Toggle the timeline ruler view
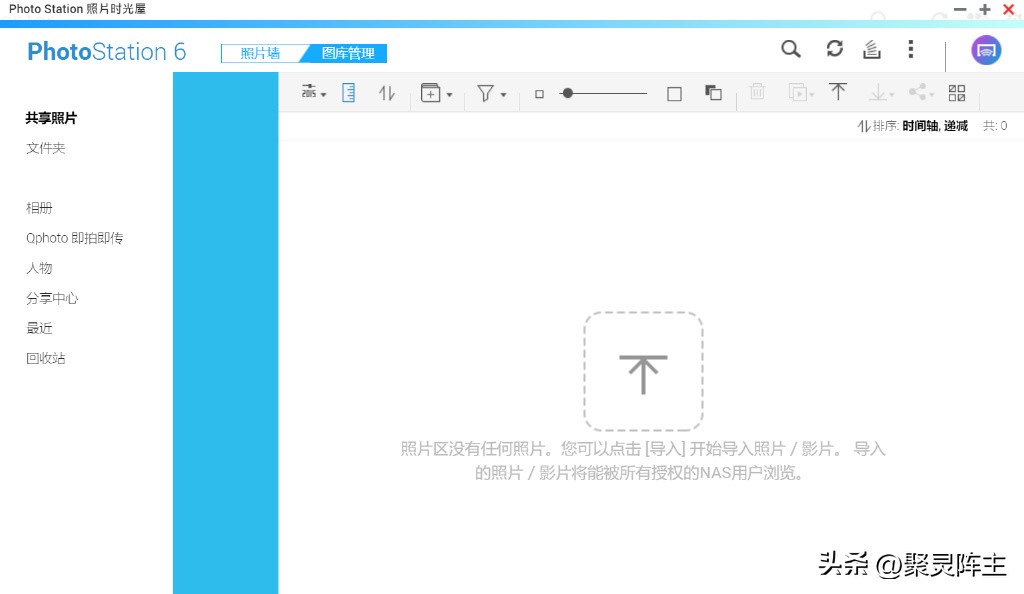Screen dimensions: 1024x594 tap(348, 93)
